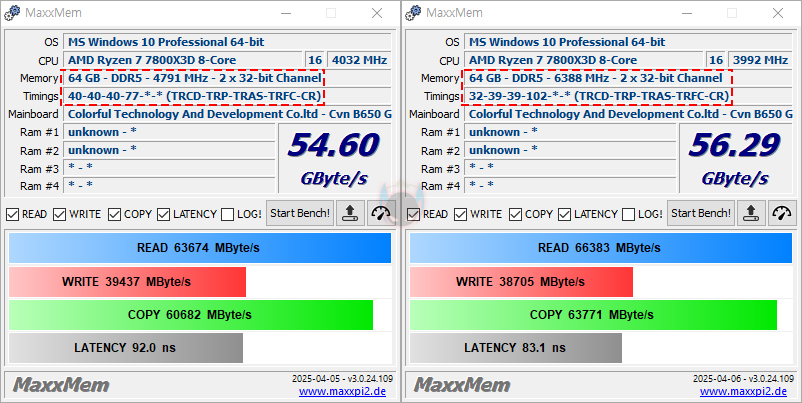
Task: Click version text 2025-04-06 - v3.0.24.109
Action: (743, 379)
